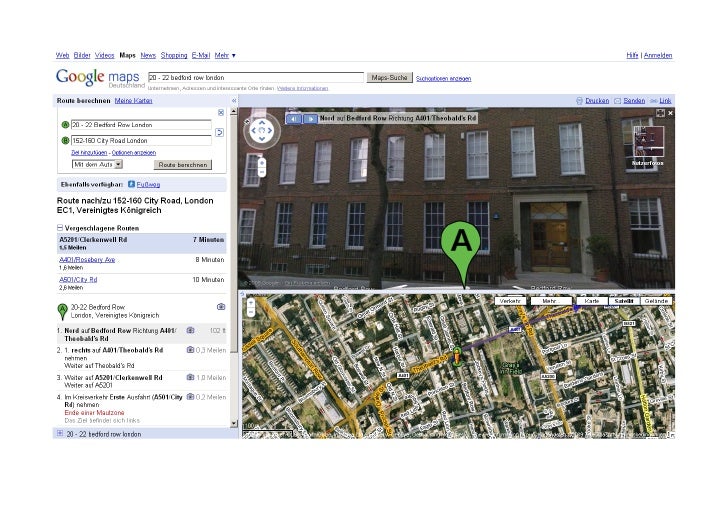Go to previous street view step
This screenshot has height=514, width=728.
pyautogui.click(x=294, y=119)
